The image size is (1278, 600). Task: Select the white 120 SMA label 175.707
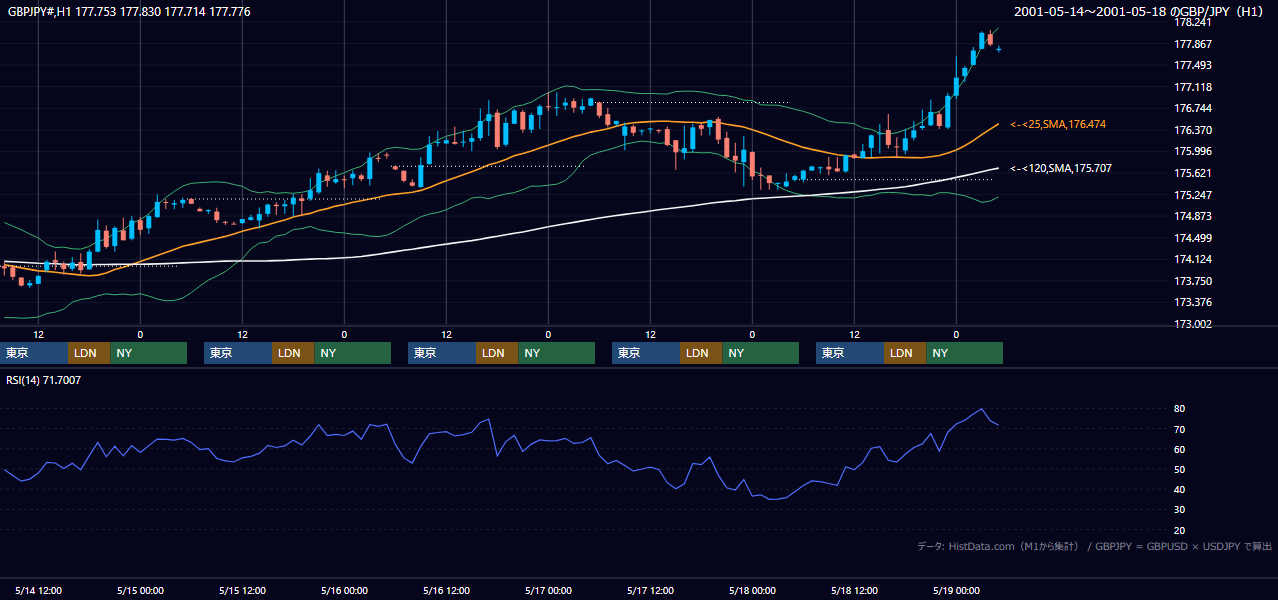(1060, 168)
